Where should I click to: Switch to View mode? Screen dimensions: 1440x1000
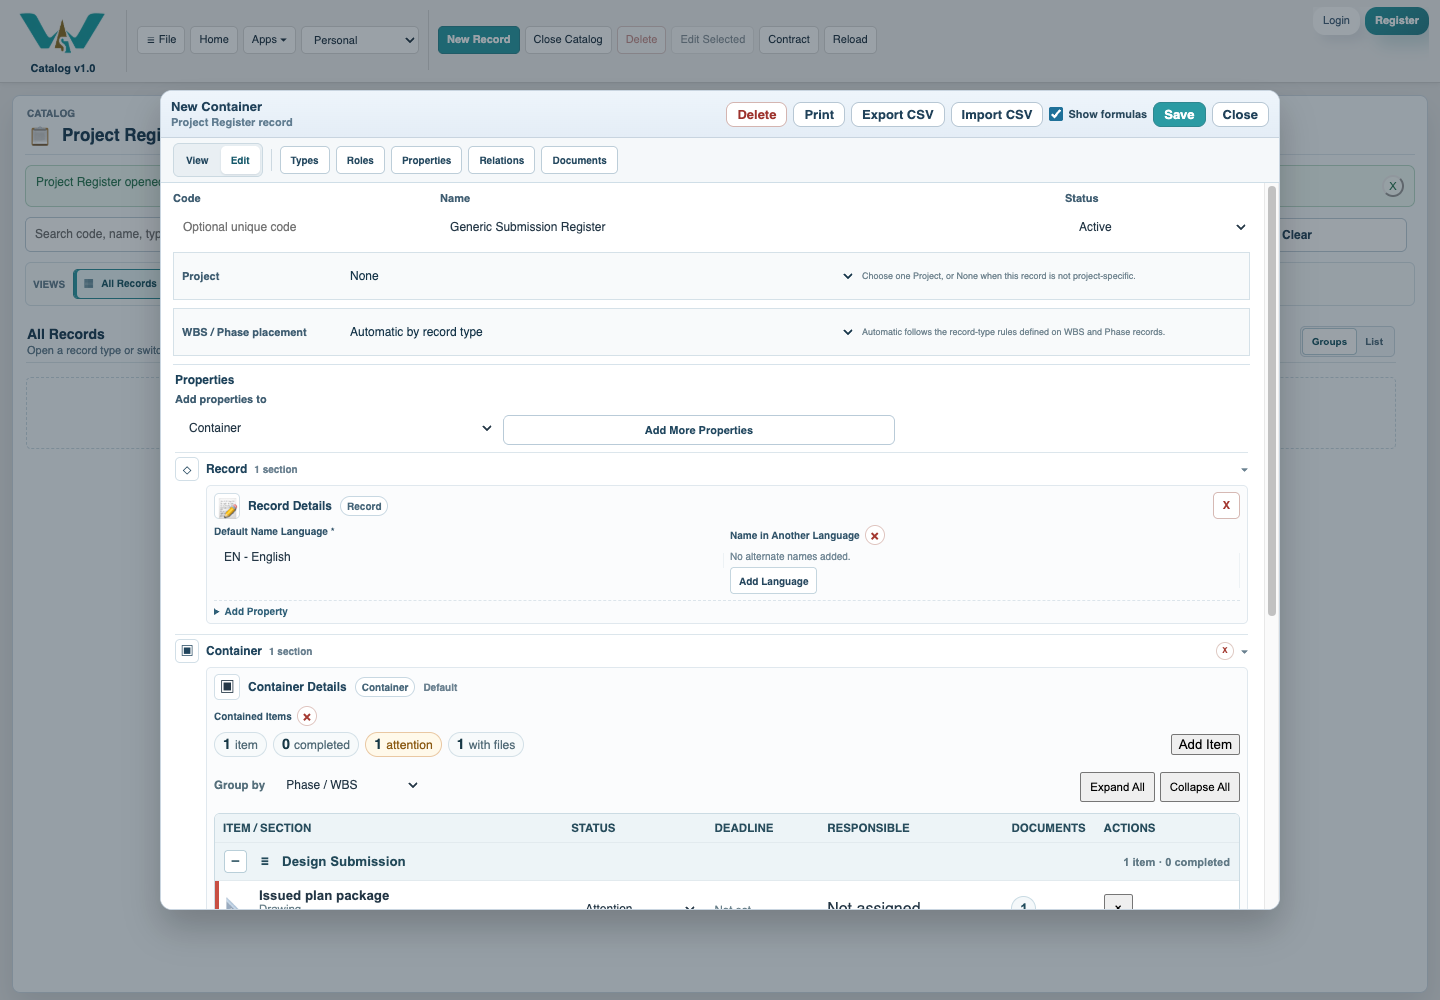[197, 161]
